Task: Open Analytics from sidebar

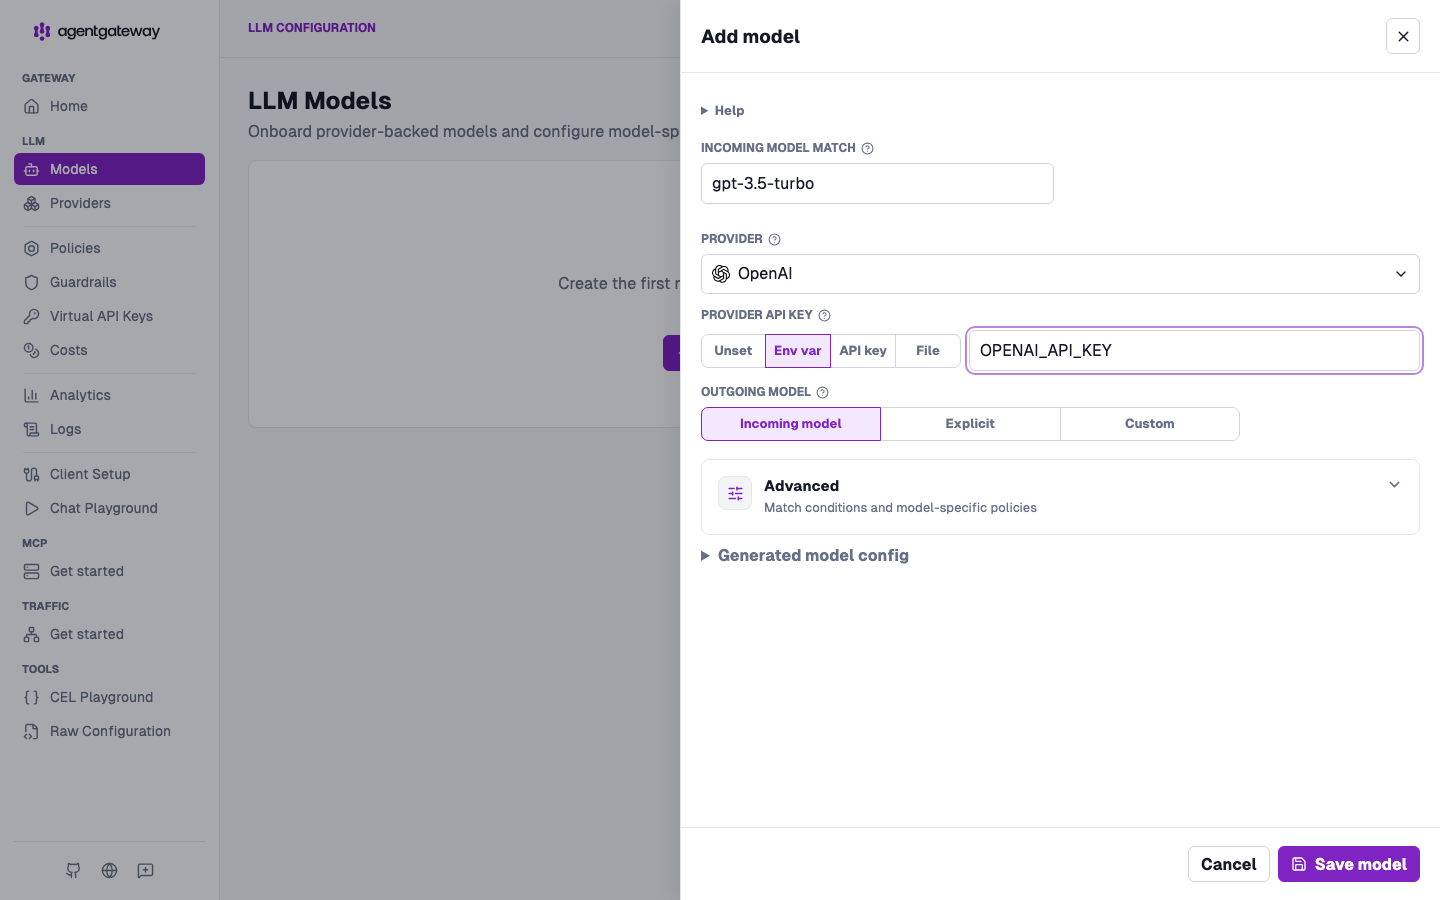Action: click(x=109, y=395)
